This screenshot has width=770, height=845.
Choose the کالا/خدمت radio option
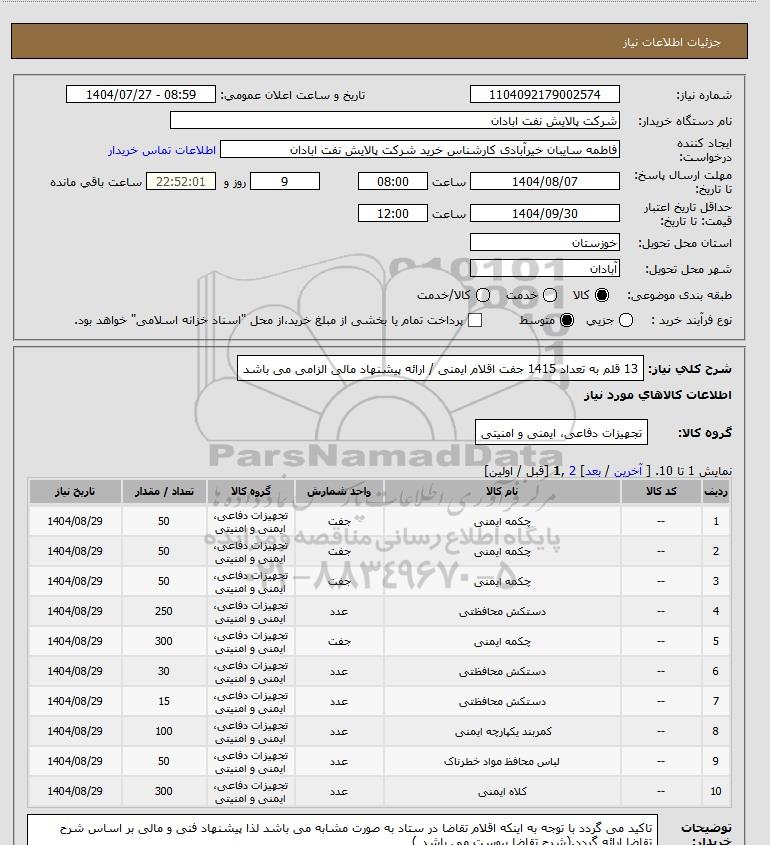coord(483,295)
